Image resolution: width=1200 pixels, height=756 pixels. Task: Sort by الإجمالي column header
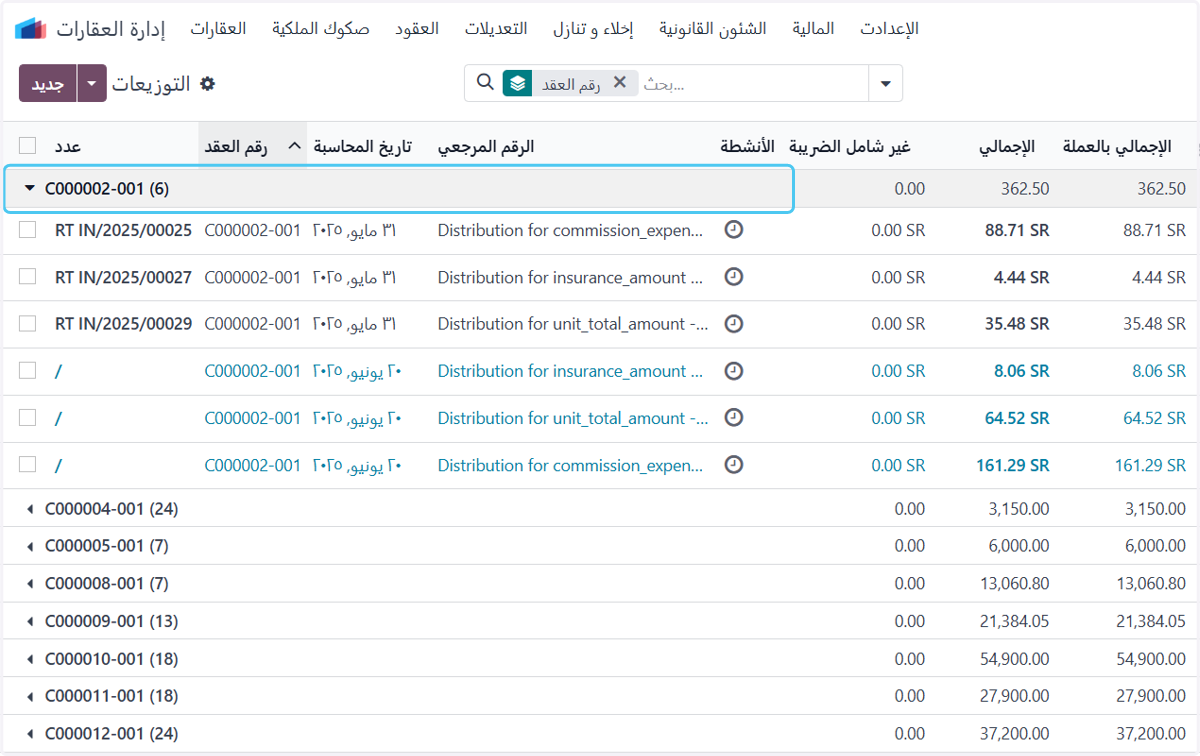[x=1007, y=147]
